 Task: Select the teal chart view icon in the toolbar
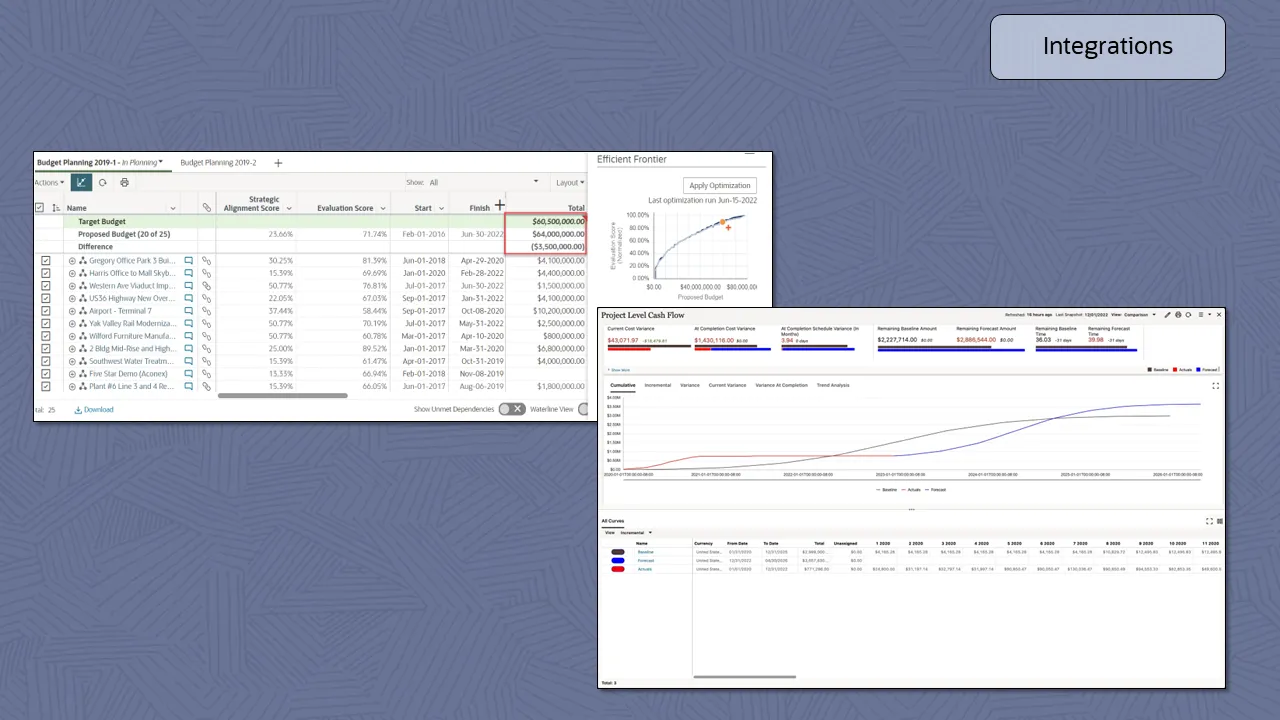(x=82, y=182)
